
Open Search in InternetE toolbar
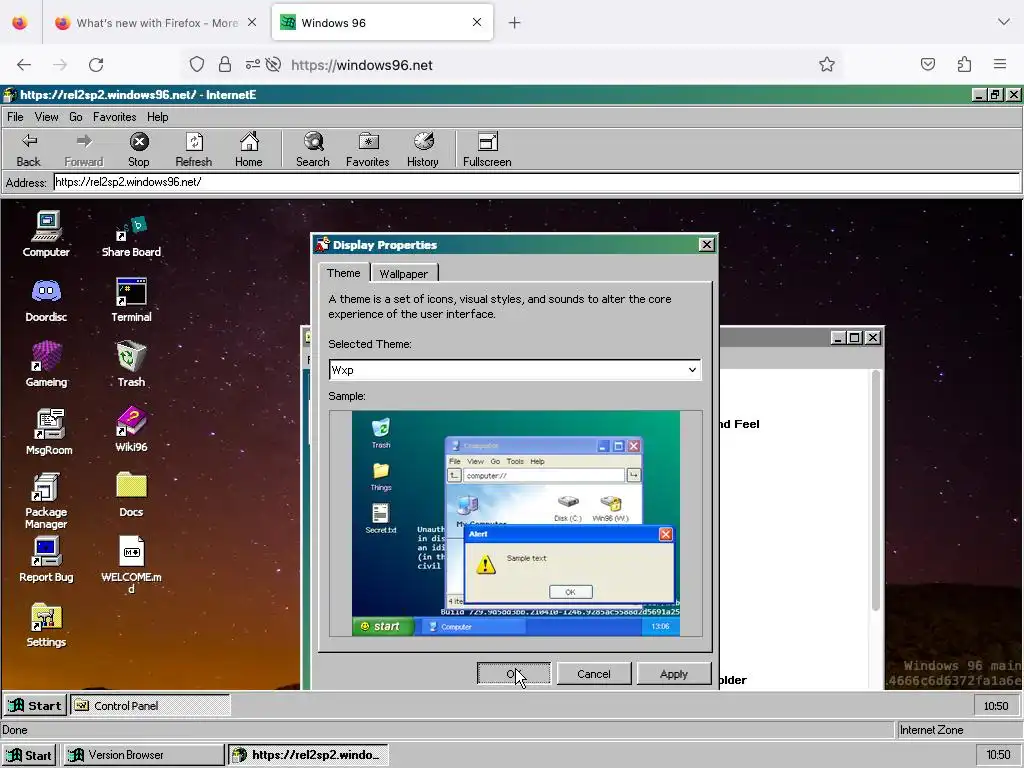[x=313, y=150]
